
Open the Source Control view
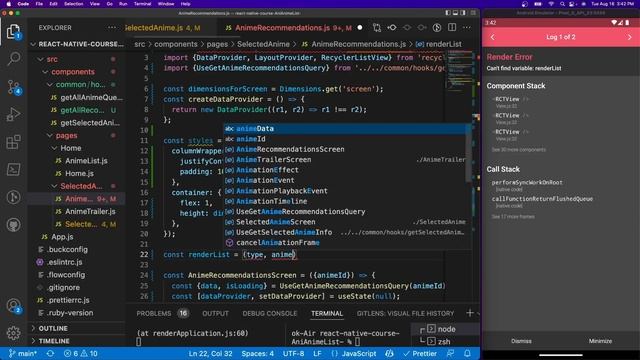click(13, 87)
